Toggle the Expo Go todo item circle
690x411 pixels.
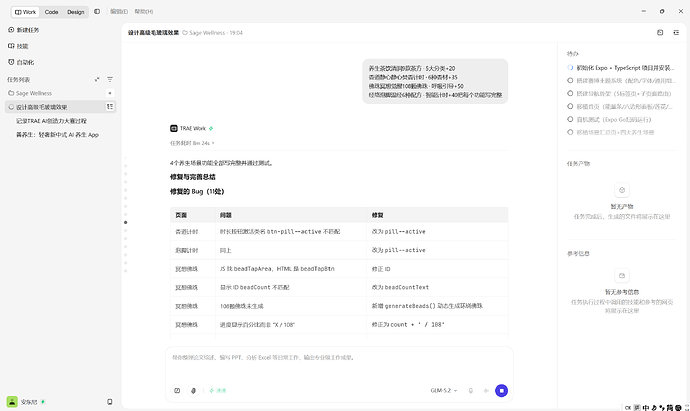(570, 119)
